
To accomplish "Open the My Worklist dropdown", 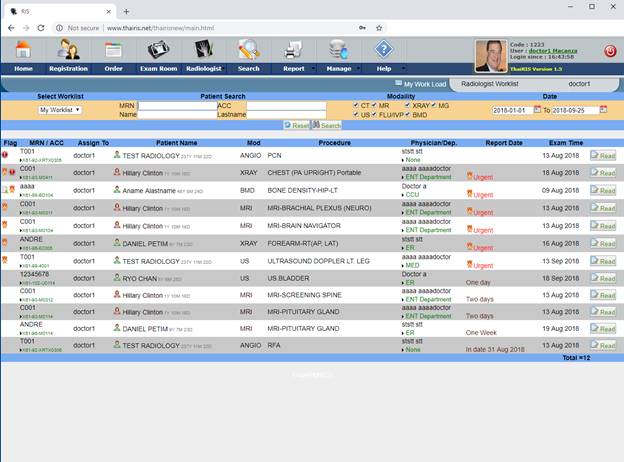I will click(60, 110).
